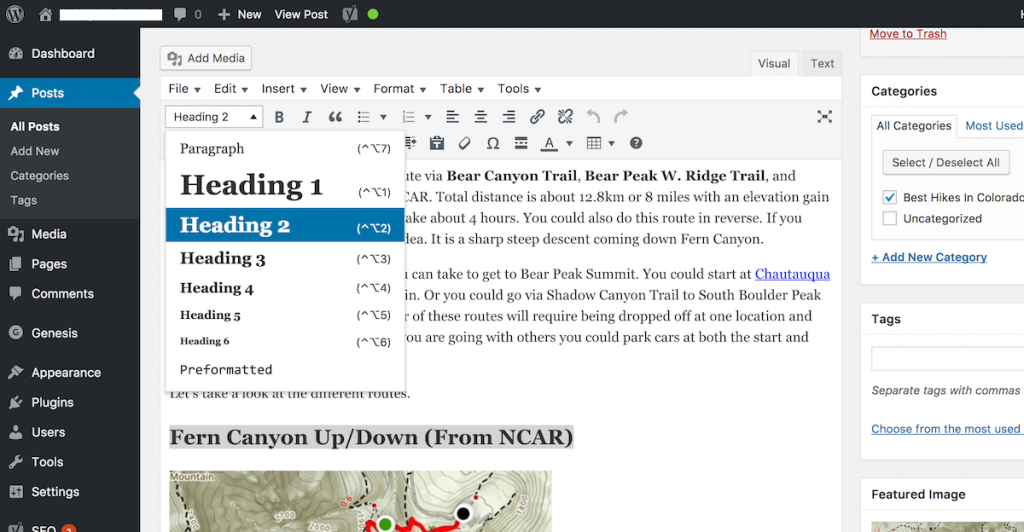Create a bulleted list
Viewport: 1024px width, 532px height.
point(364,117)
